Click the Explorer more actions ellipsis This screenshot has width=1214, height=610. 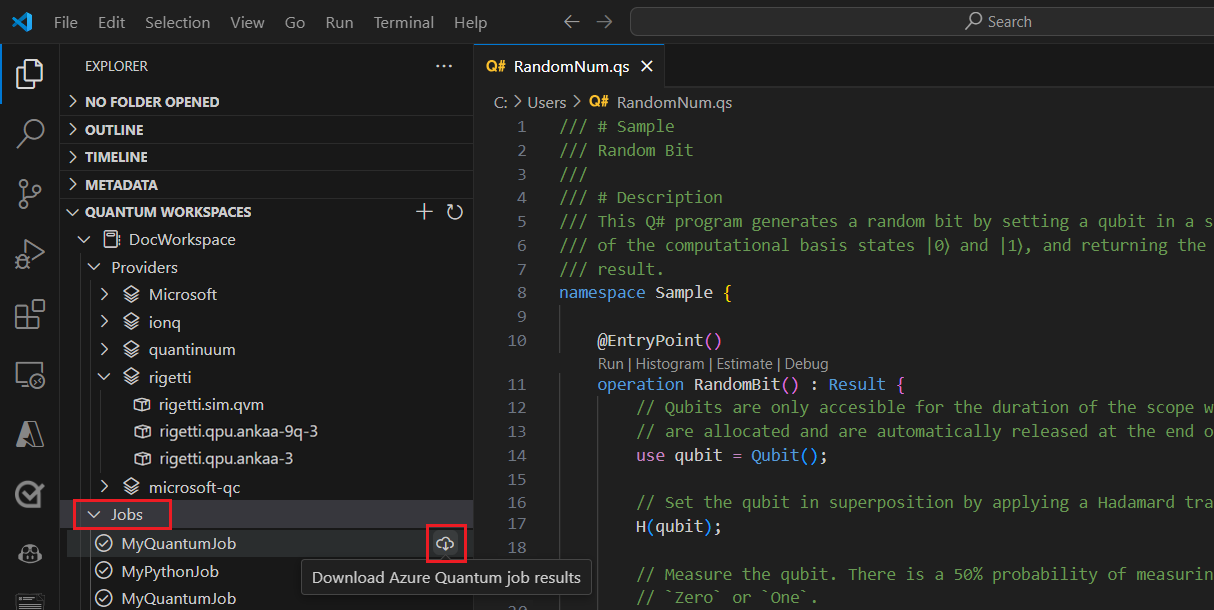coord(444,66)
